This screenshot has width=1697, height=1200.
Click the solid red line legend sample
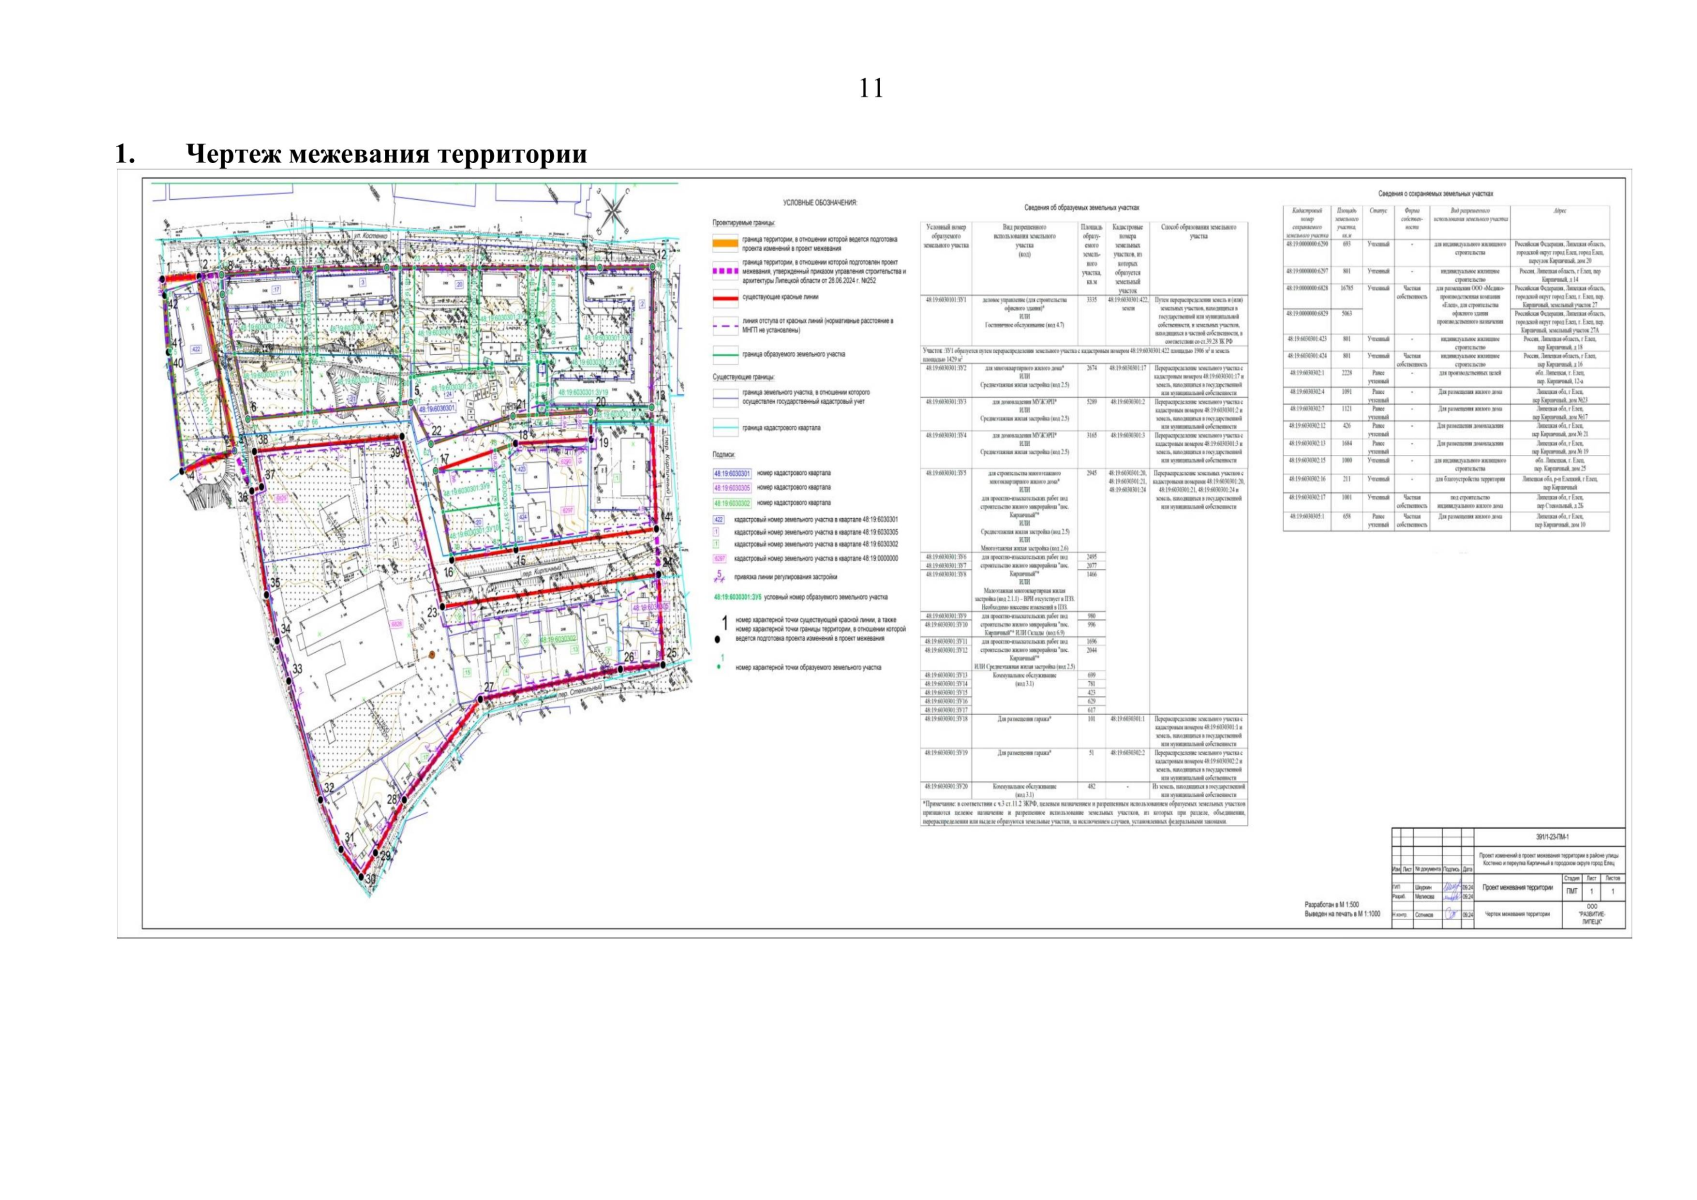click(x=725, y=297)
